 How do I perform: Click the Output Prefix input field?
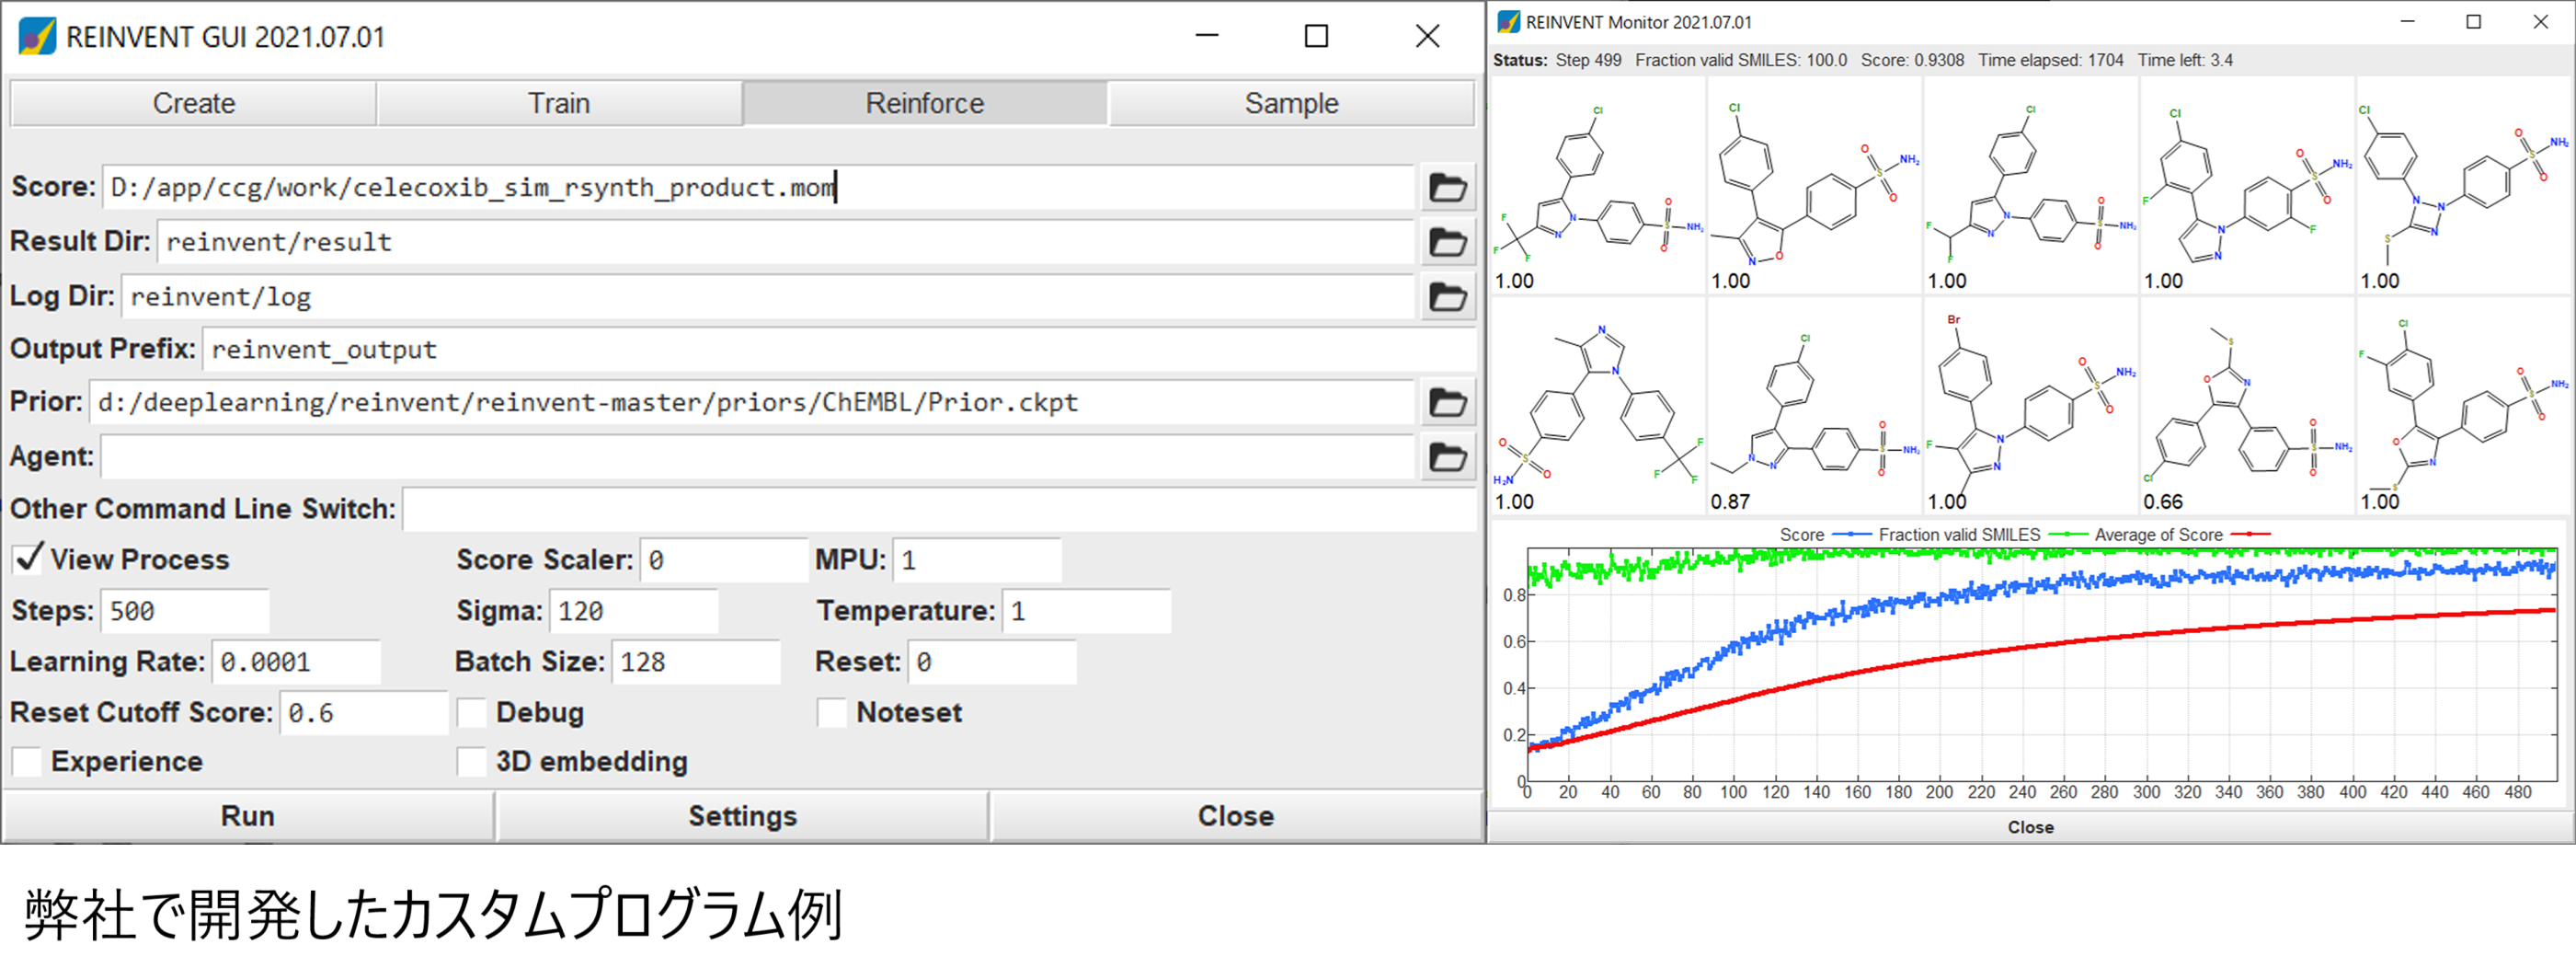(839, 350)
